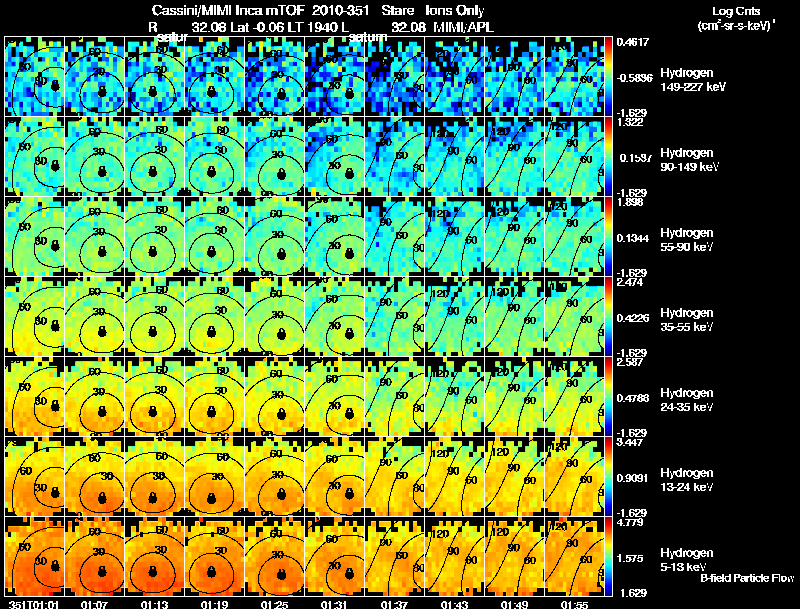Click the colorbar beside Hydrogen 24-35 keV
800x609 pixels.
[608, 396]
